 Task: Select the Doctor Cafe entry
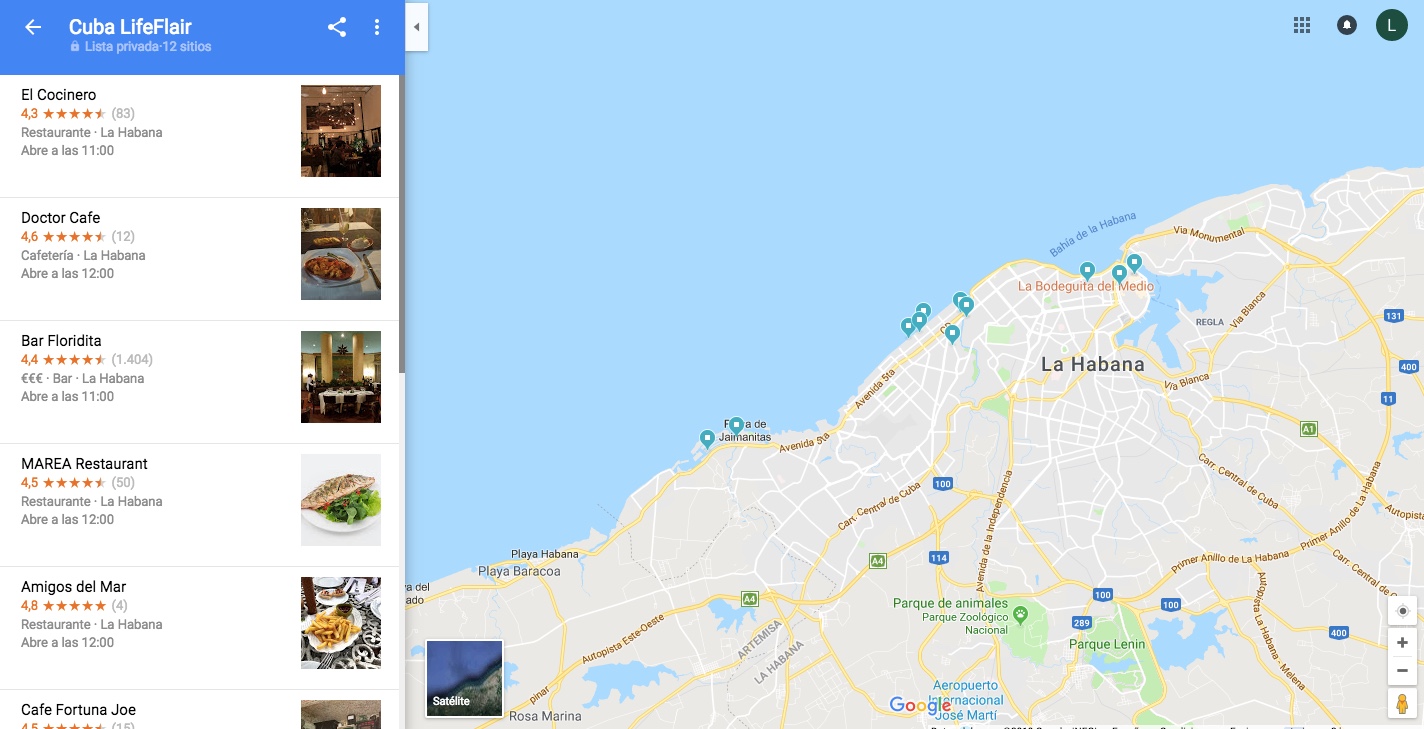click(200, 259)
